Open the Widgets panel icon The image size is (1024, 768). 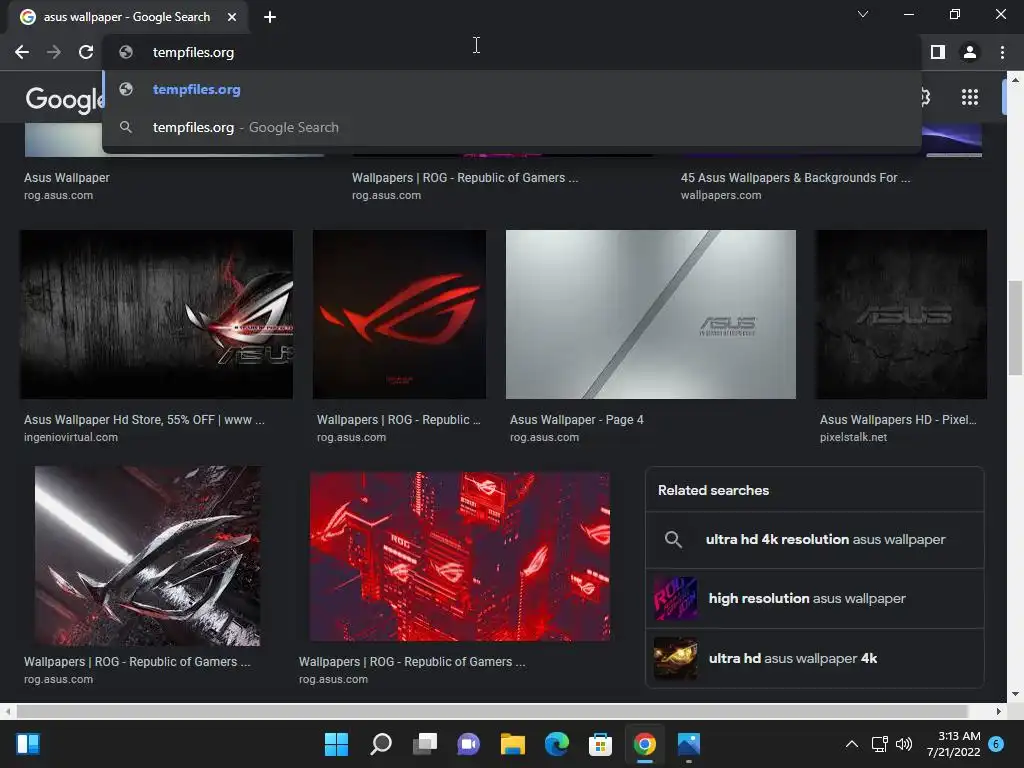[x=28, y=744]
